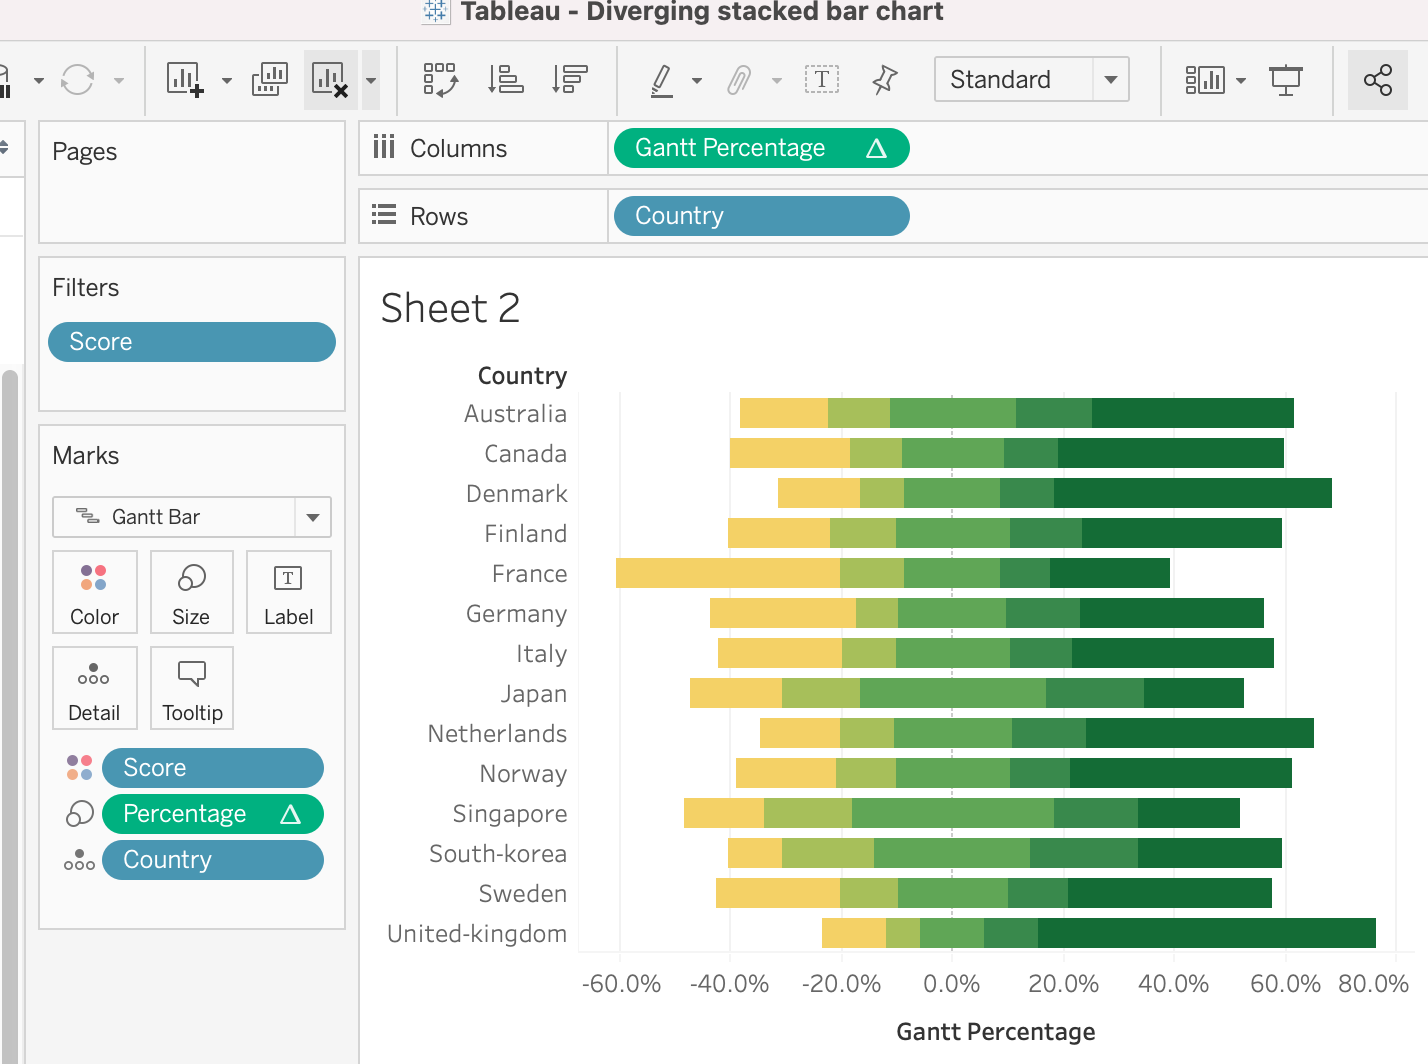Swap rows and columns
Viewport: 1428px width, 1064px height.
(440, 79)
